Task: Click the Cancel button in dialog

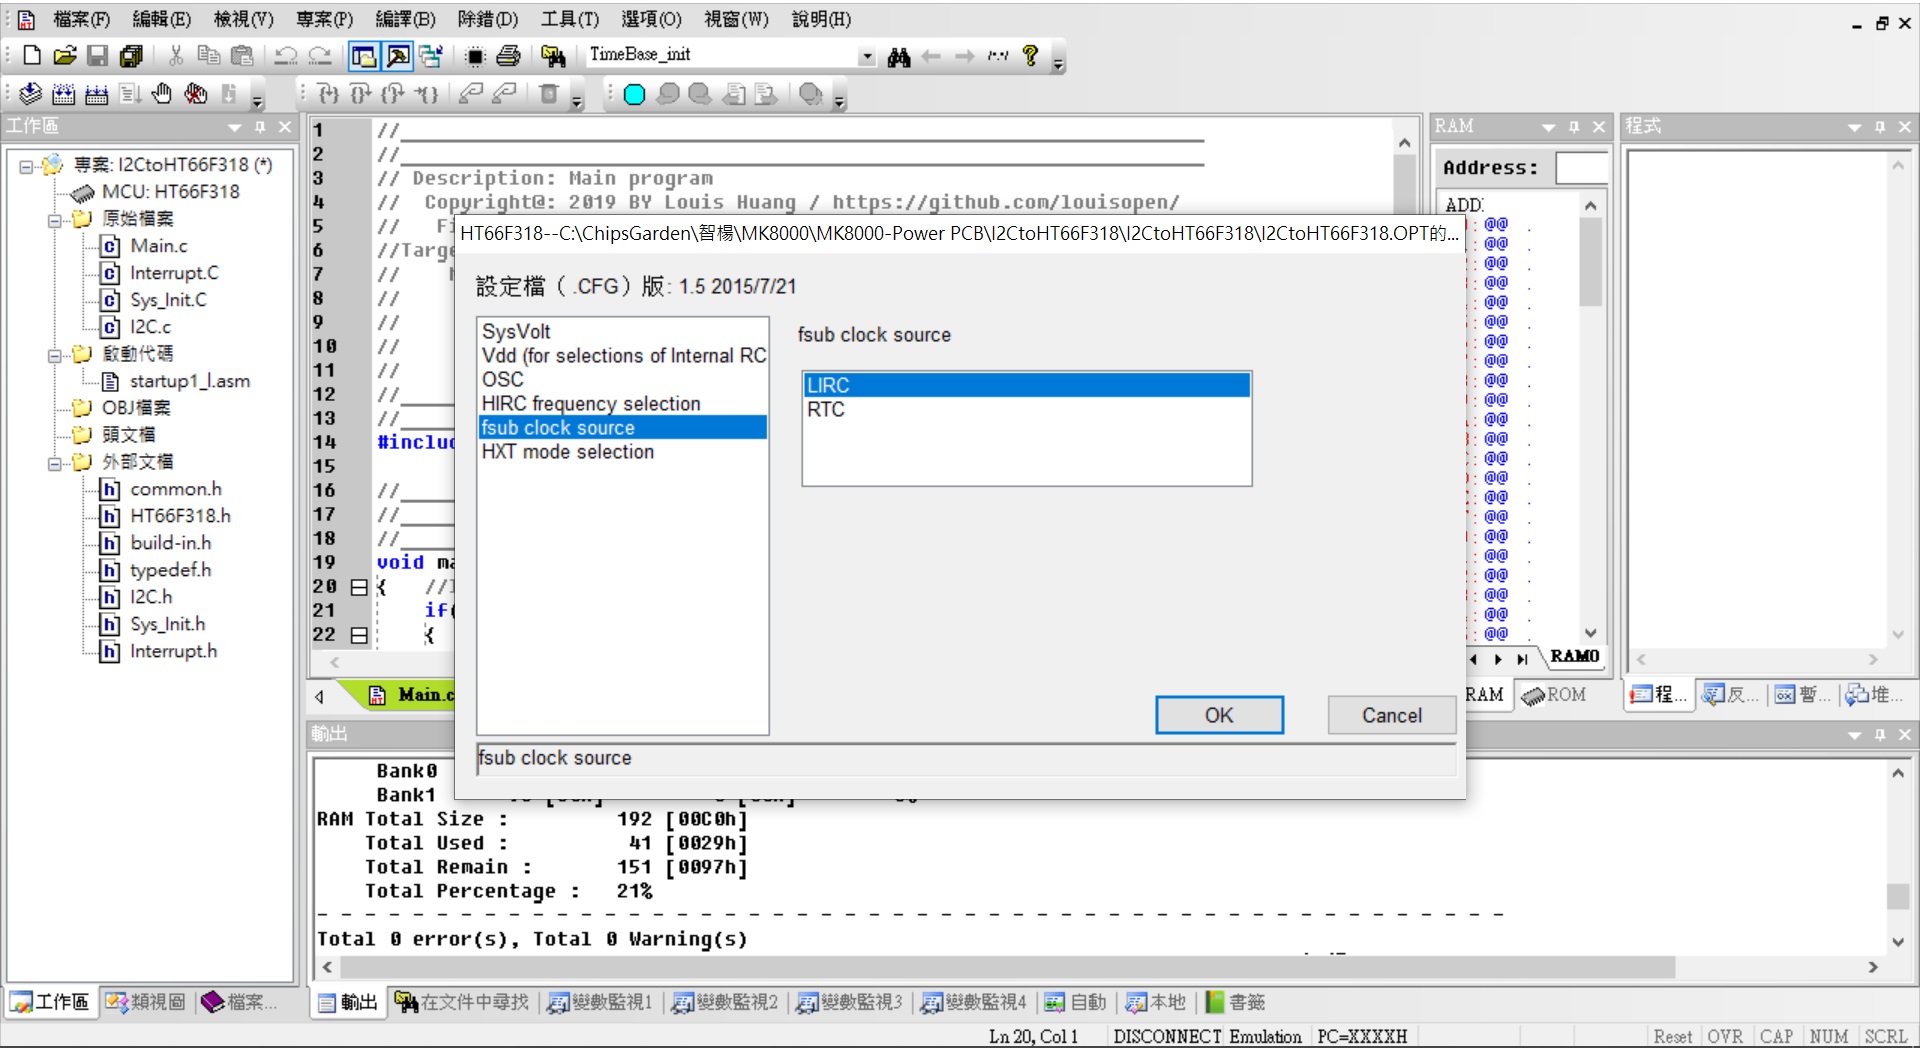Action: point(1391,715)
